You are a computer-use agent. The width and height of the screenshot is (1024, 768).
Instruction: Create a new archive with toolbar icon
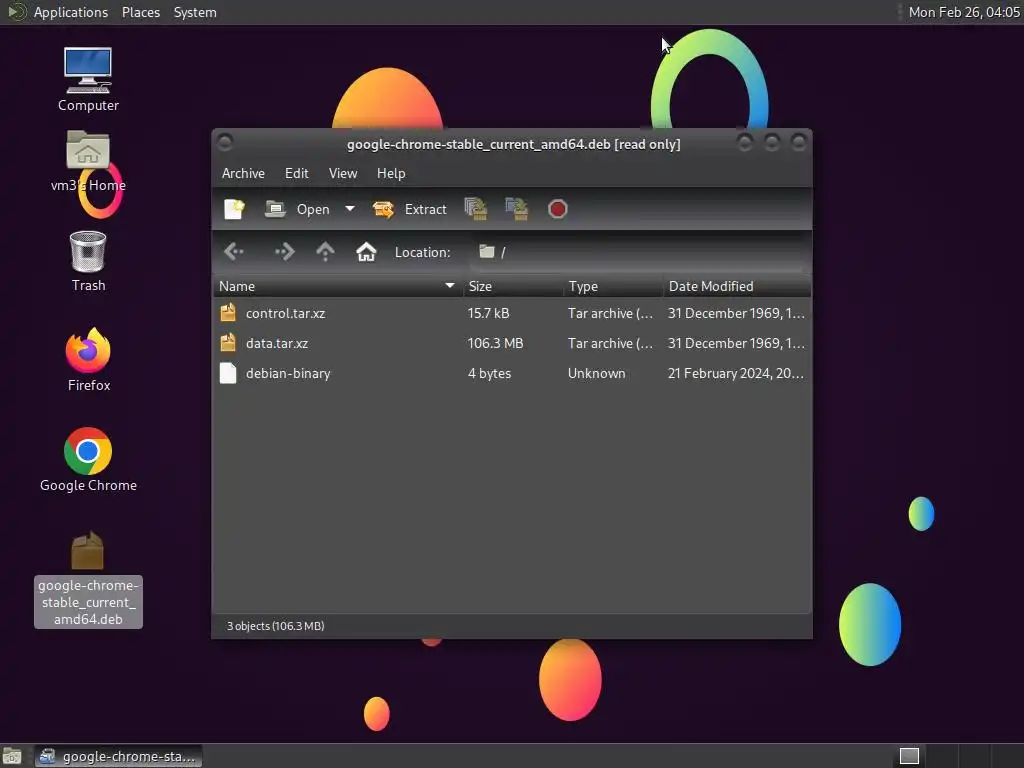coord(234,209)
